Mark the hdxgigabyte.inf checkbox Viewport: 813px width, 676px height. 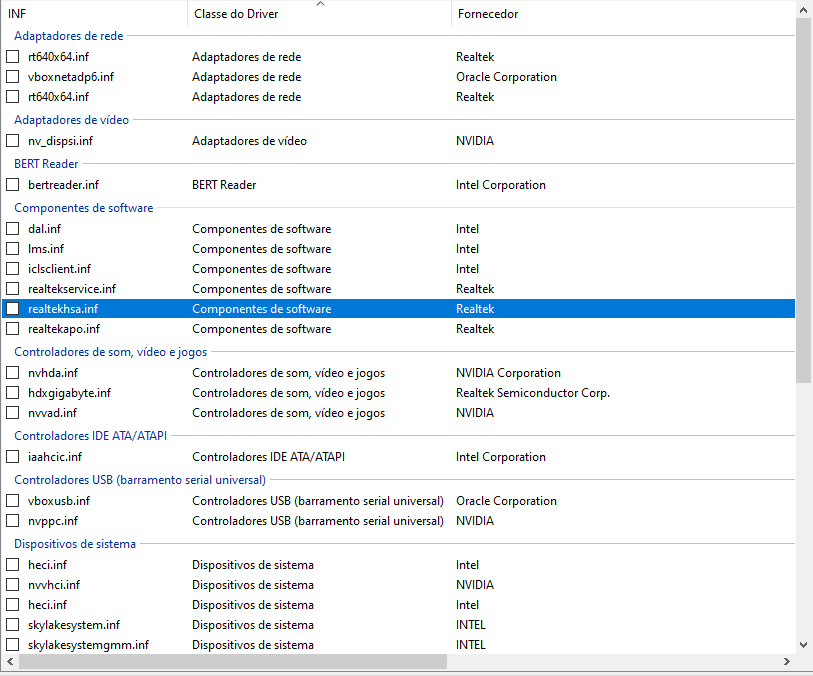(12, 393)
